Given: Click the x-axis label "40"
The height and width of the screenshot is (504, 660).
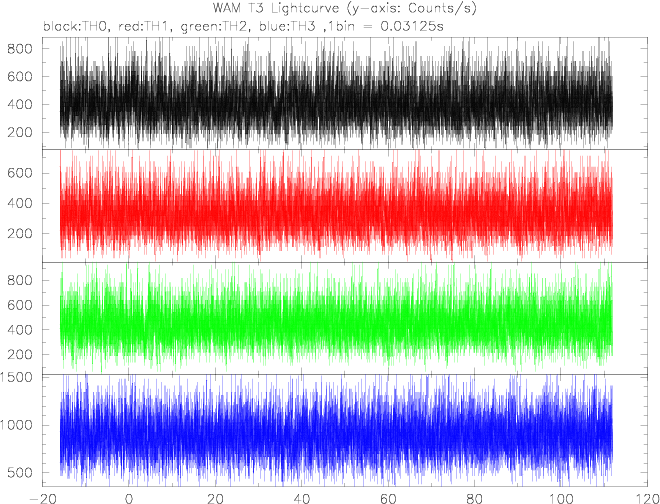Looking at the screenshot, I should [x=302, y=498].
